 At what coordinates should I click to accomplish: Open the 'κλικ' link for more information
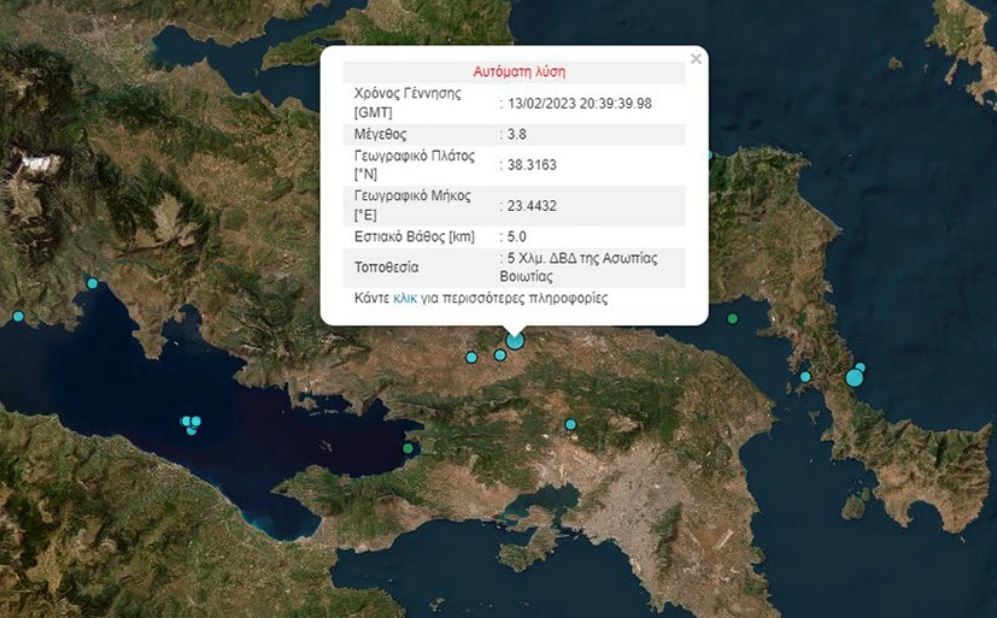(x=405, y=298)
